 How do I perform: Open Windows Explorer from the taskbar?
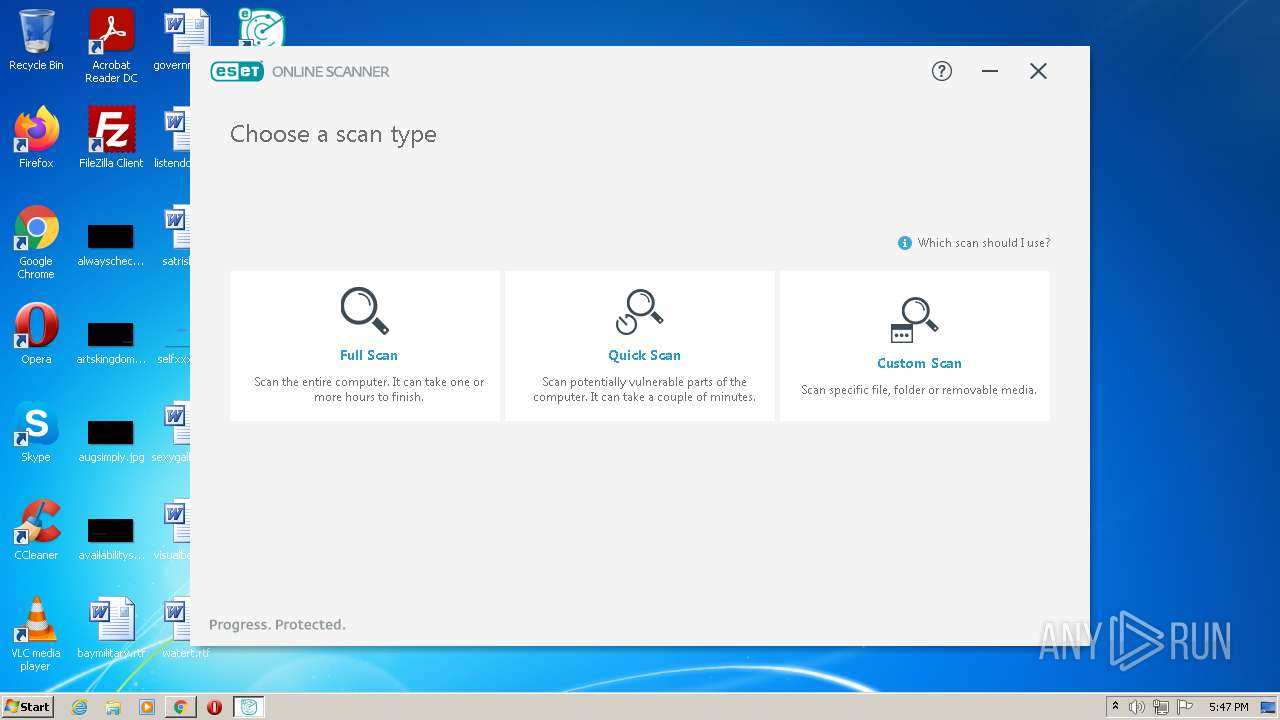click(113, 707)
